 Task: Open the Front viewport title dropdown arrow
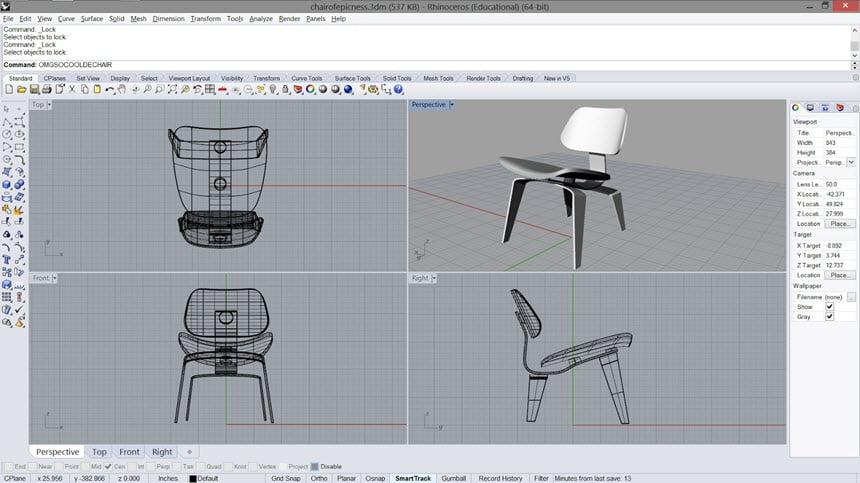pyautogui.click(x=54, y=279)
